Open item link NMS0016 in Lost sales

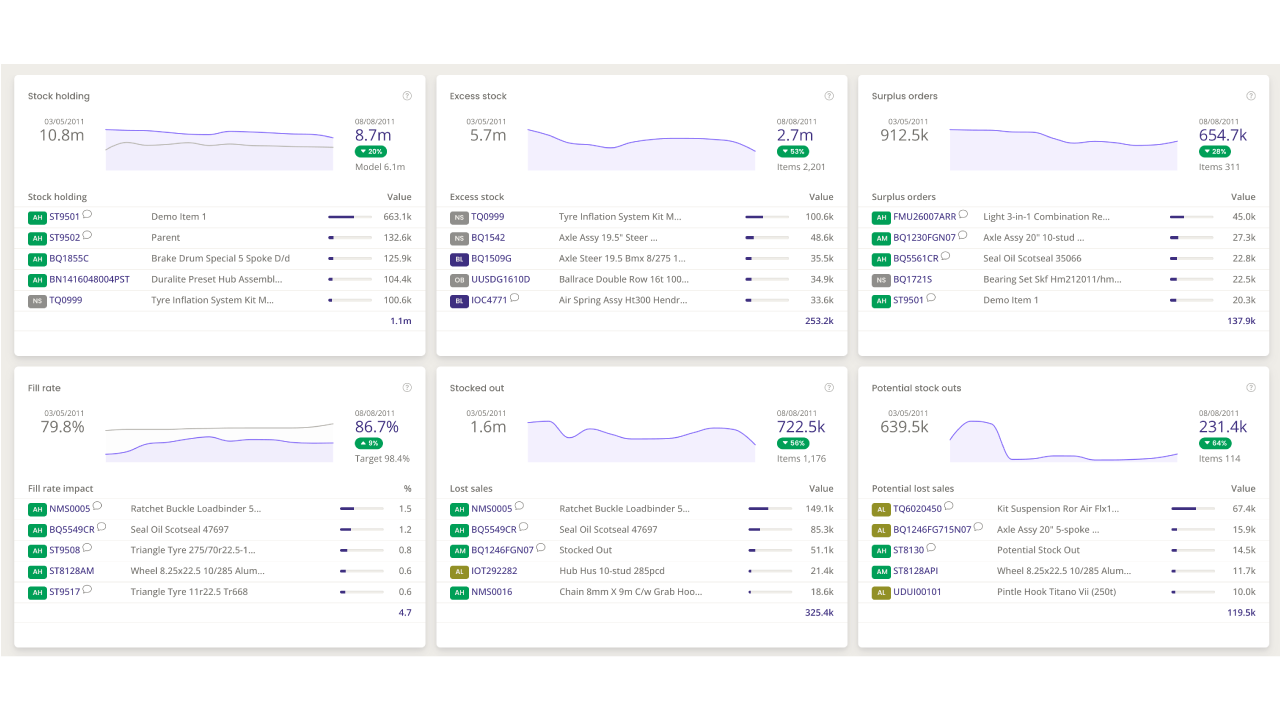click(491, 593)
